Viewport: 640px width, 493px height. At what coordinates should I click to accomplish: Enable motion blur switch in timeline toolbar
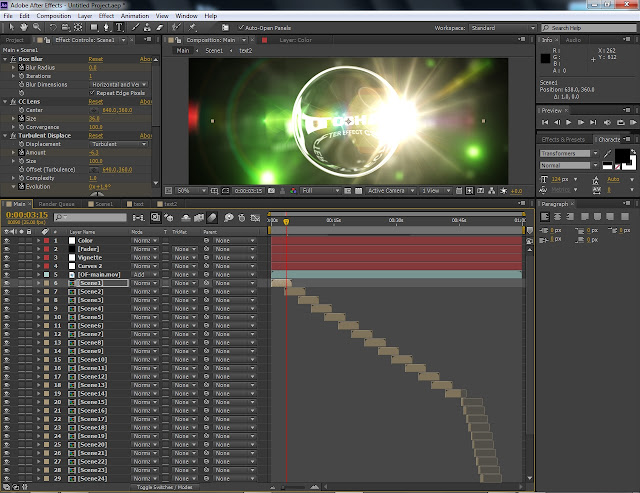(x=211, y=218)
